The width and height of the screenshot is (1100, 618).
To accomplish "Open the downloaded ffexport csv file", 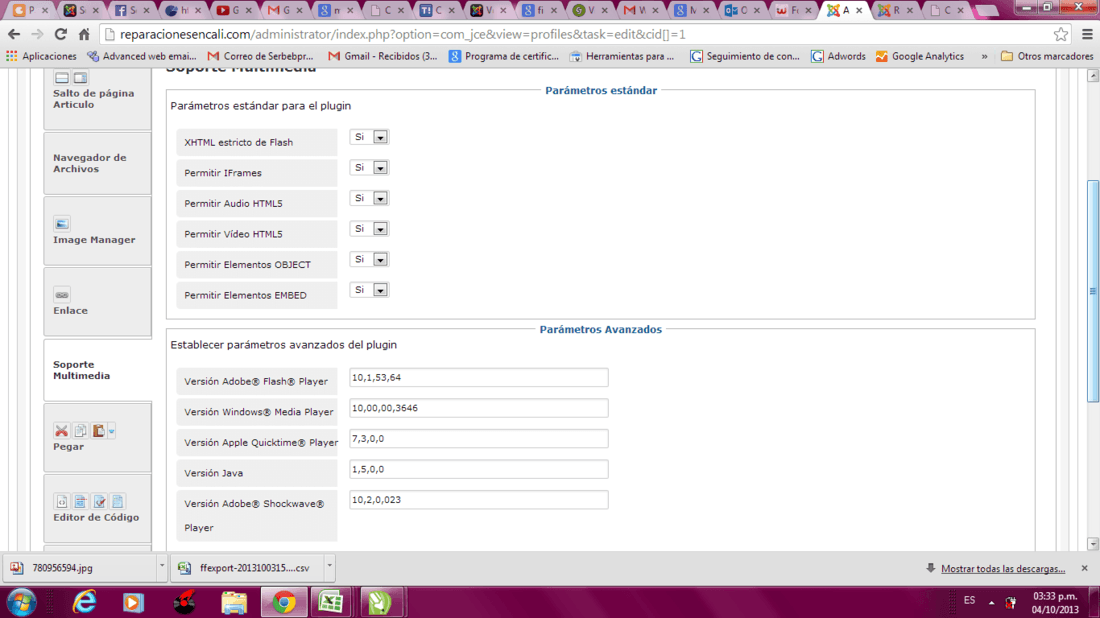I will [247, 567].
